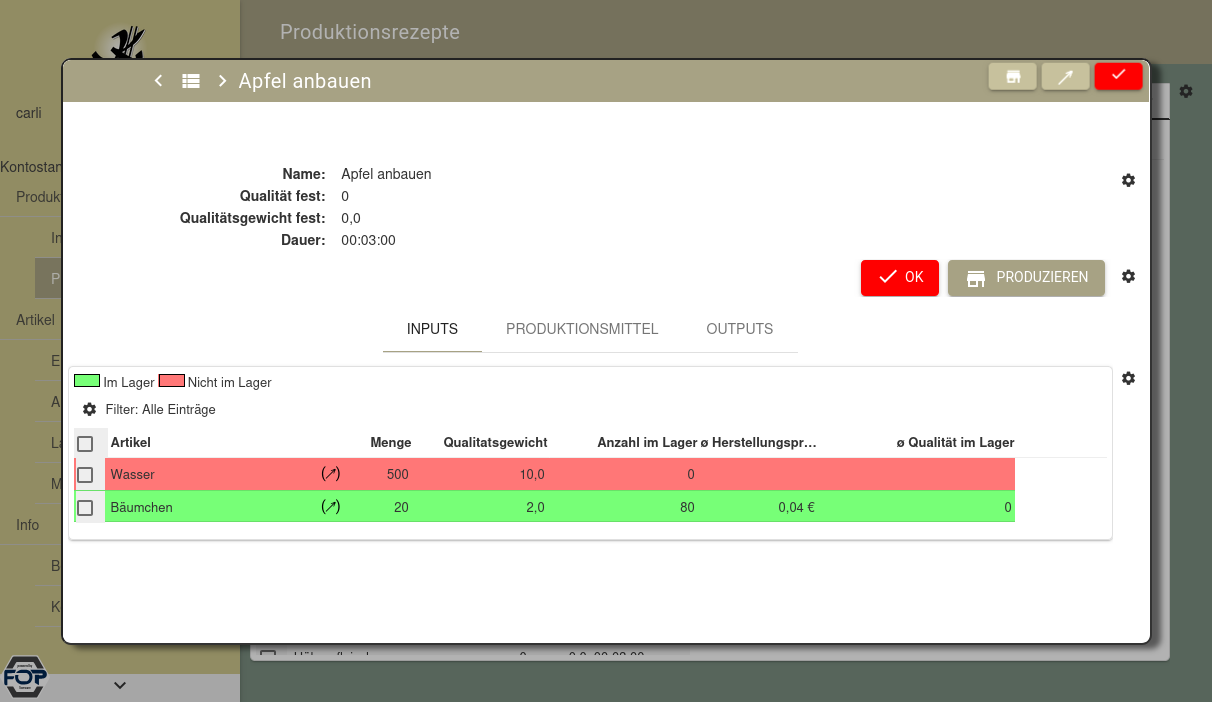Go to previous recipe with left chevron
Viewport: 1212px width, 702px height.
pyautogui.click(x=158, y=81)
